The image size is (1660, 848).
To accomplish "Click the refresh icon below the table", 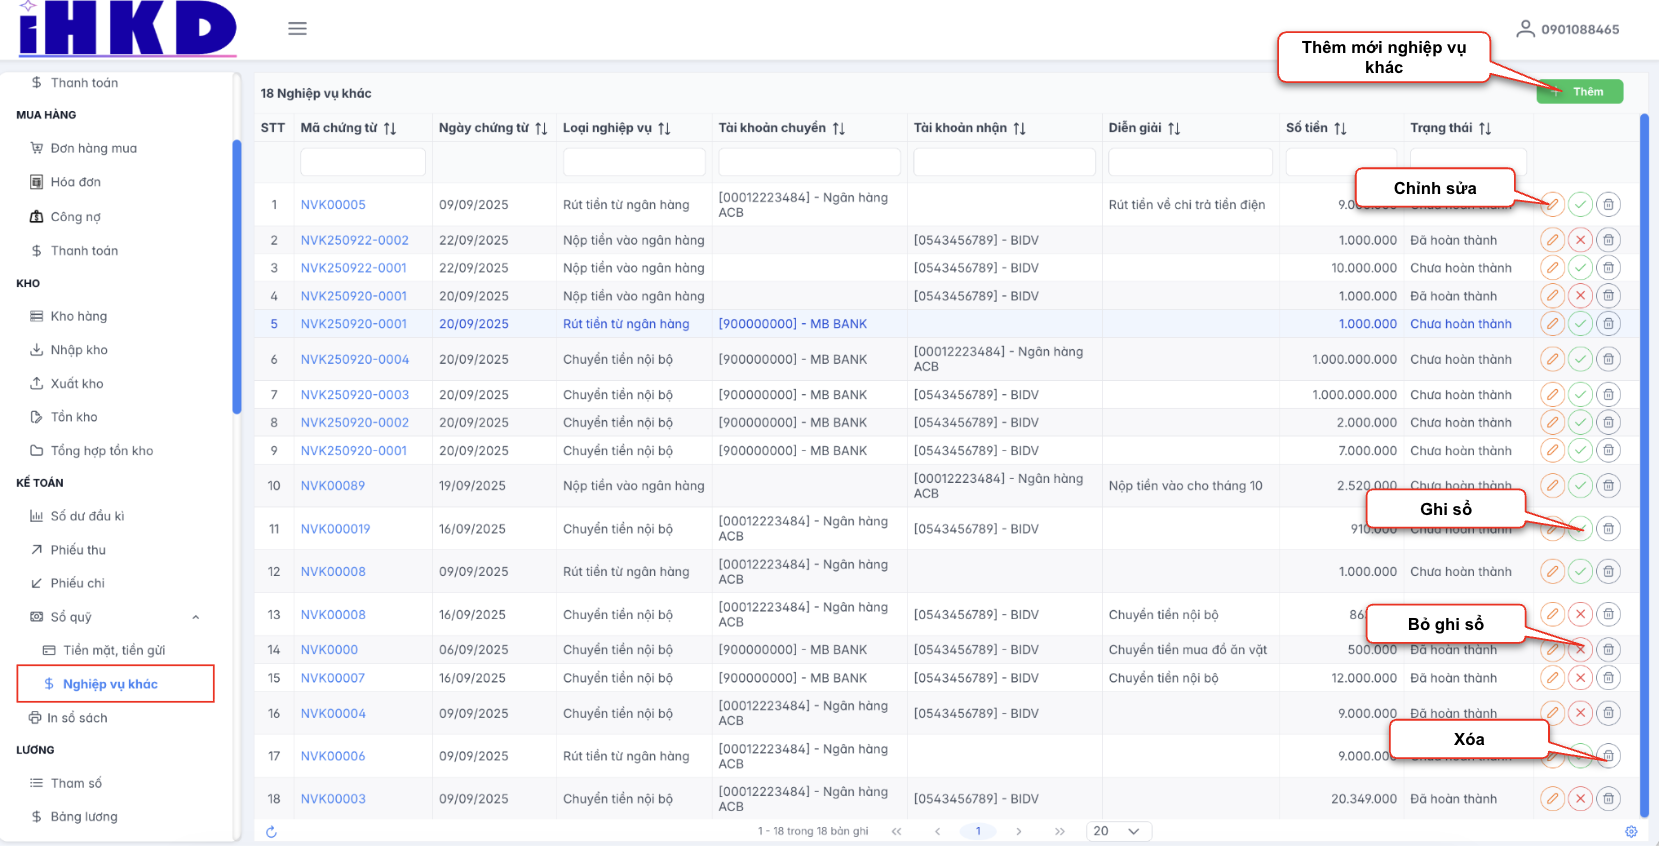I will tap(271, 832).
